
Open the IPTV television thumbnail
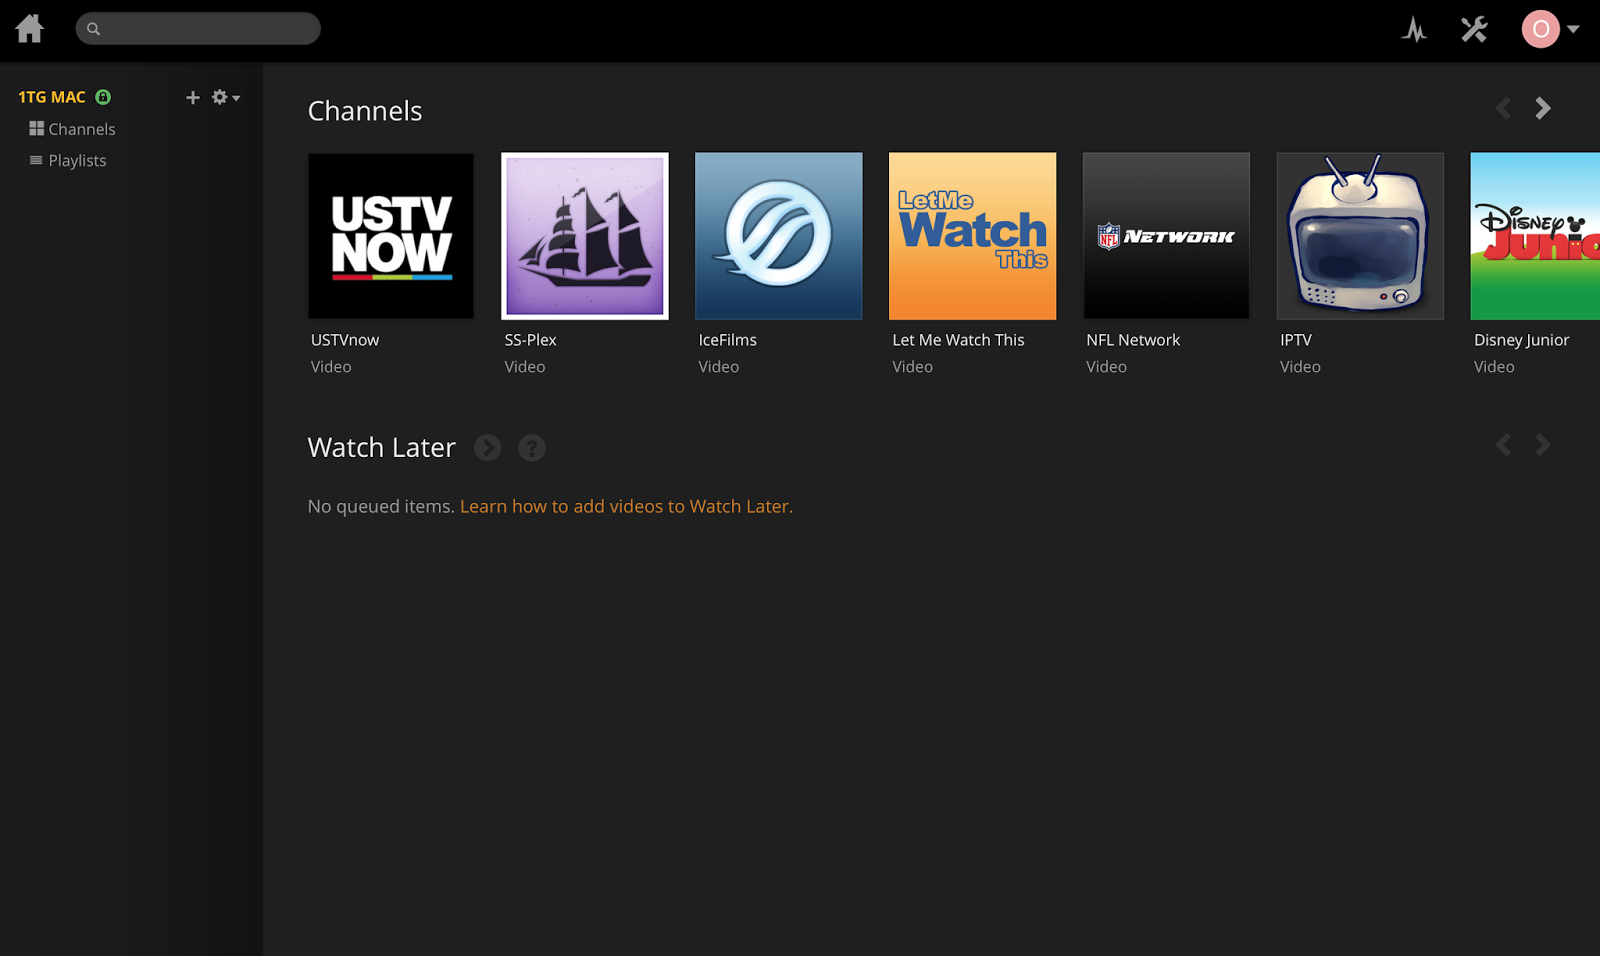click(x=1360, y=236)
